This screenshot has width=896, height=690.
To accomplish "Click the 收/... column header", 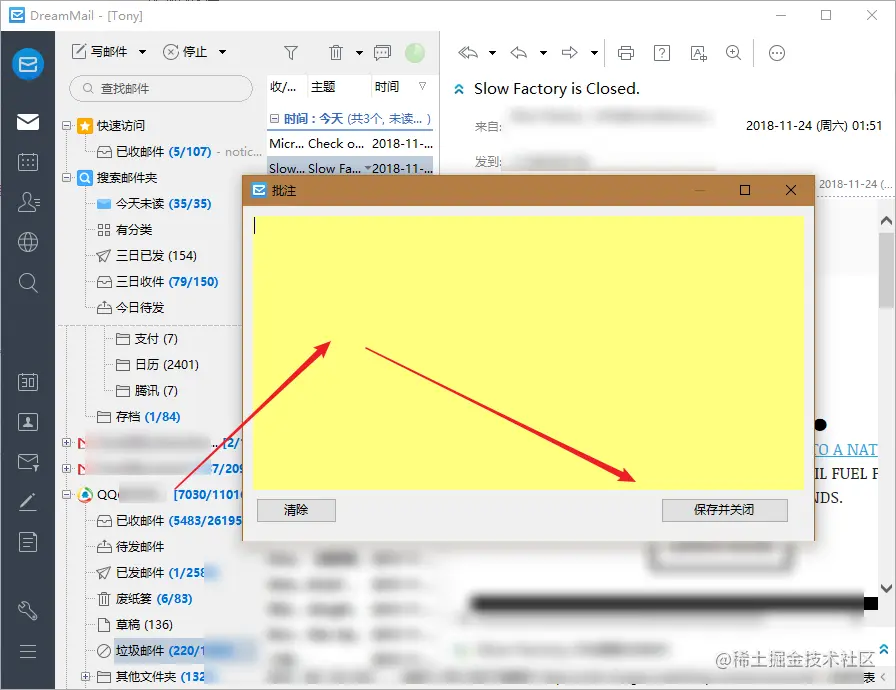I will pos(283,87).
